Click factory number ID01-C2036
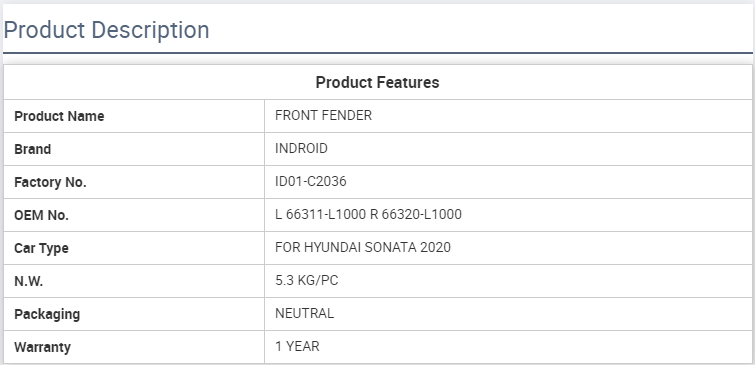The image size is (755, 365). (311, 182)
